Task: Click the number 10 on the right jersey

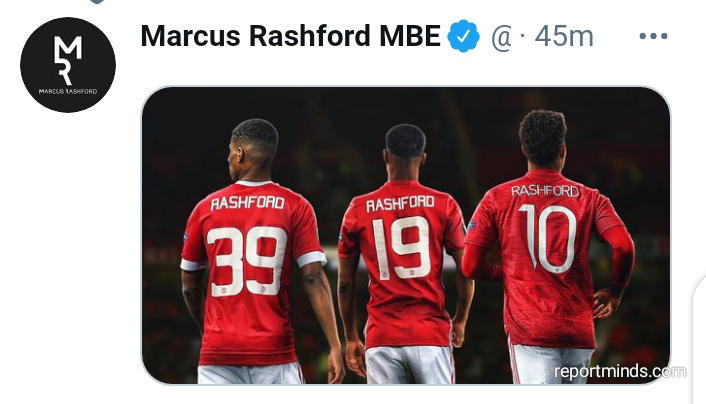Action: tap(548, 239)
